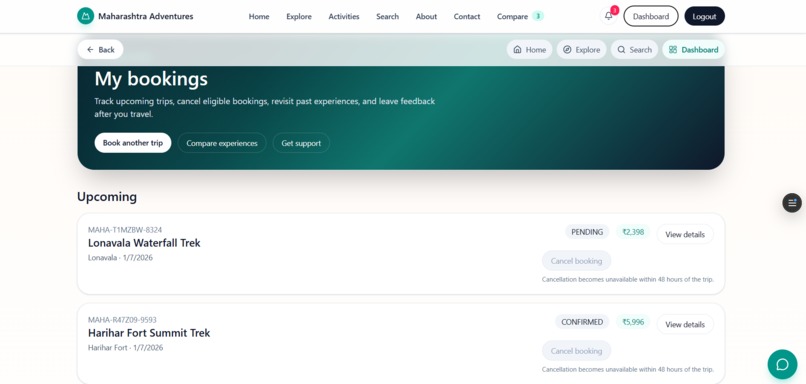Click booking ID MAHA-T1MZBW-8324
The image size is (806, 384).
[125, 230]
